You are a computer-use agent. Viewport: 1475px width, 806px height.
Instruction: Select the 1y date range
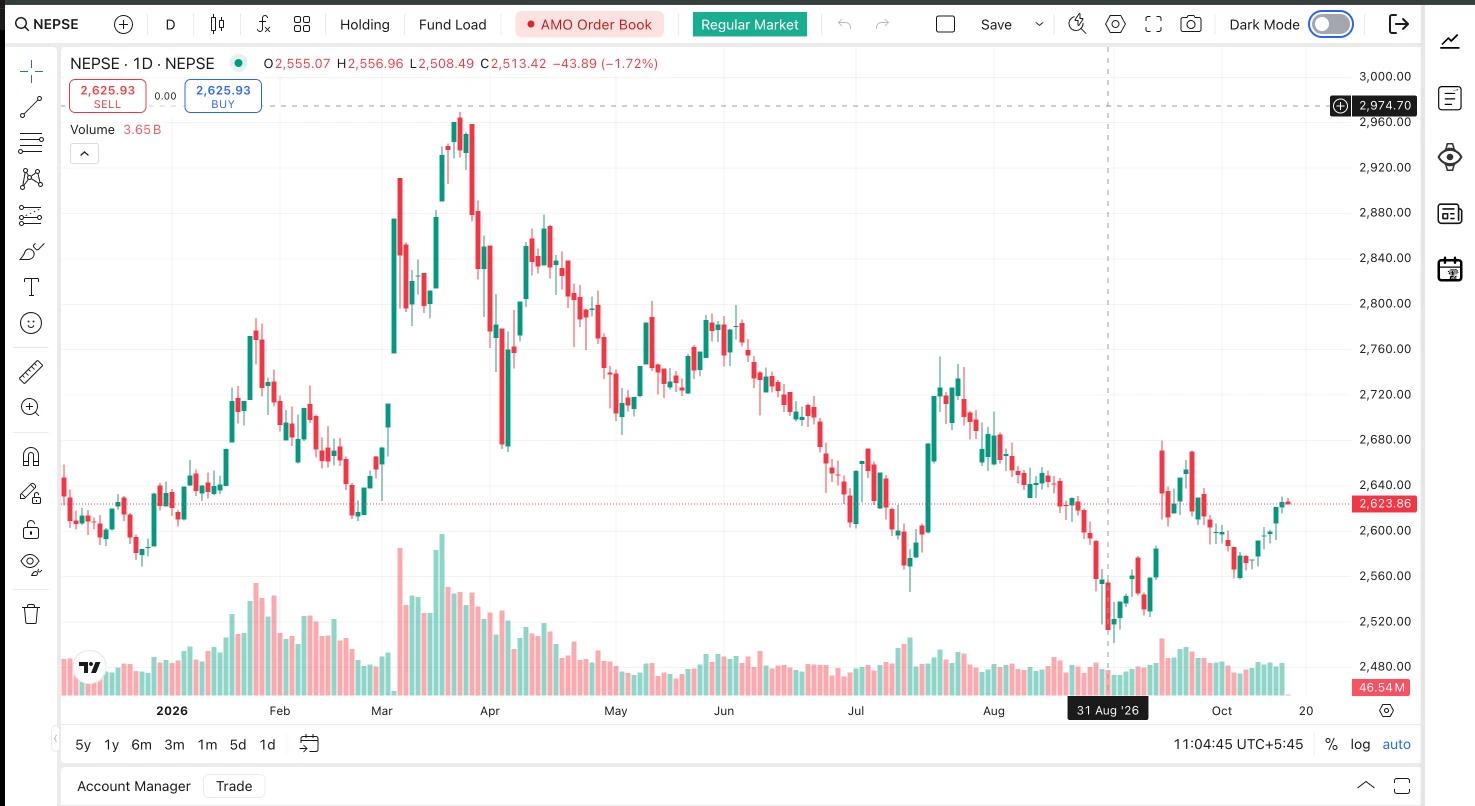pos(112,744)
